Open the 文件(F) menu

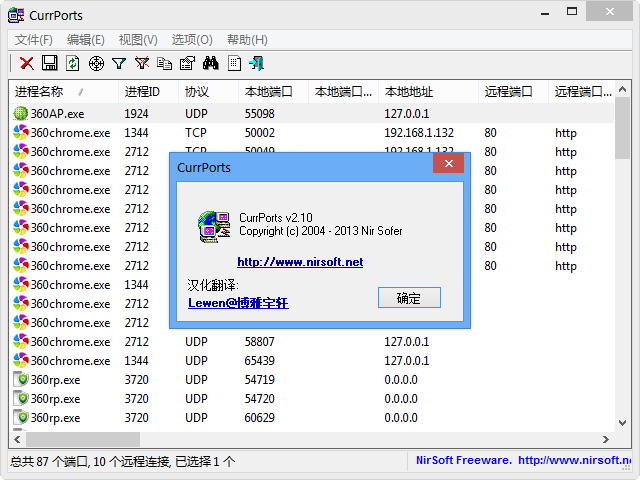(x=34, y=40)
